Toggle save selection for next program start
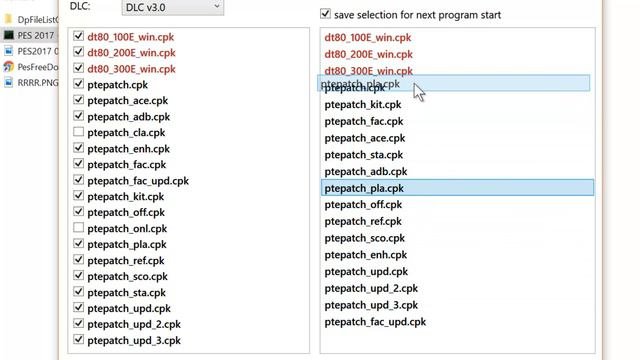640x360 pixels. [x=325, y=13]
